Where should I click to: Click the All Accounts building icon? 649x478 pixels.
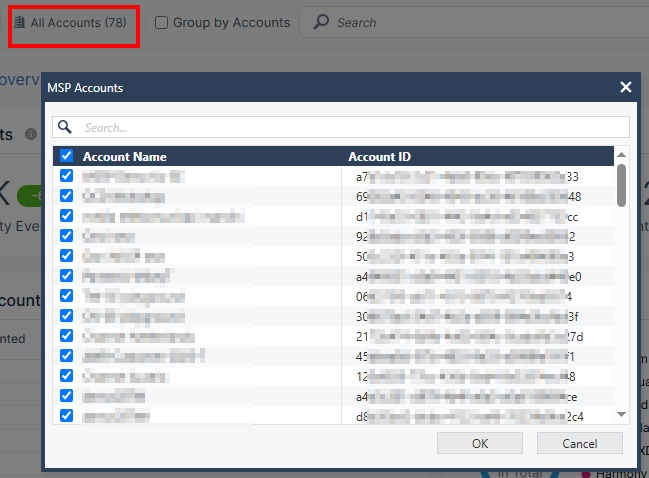tap(19, 22)
